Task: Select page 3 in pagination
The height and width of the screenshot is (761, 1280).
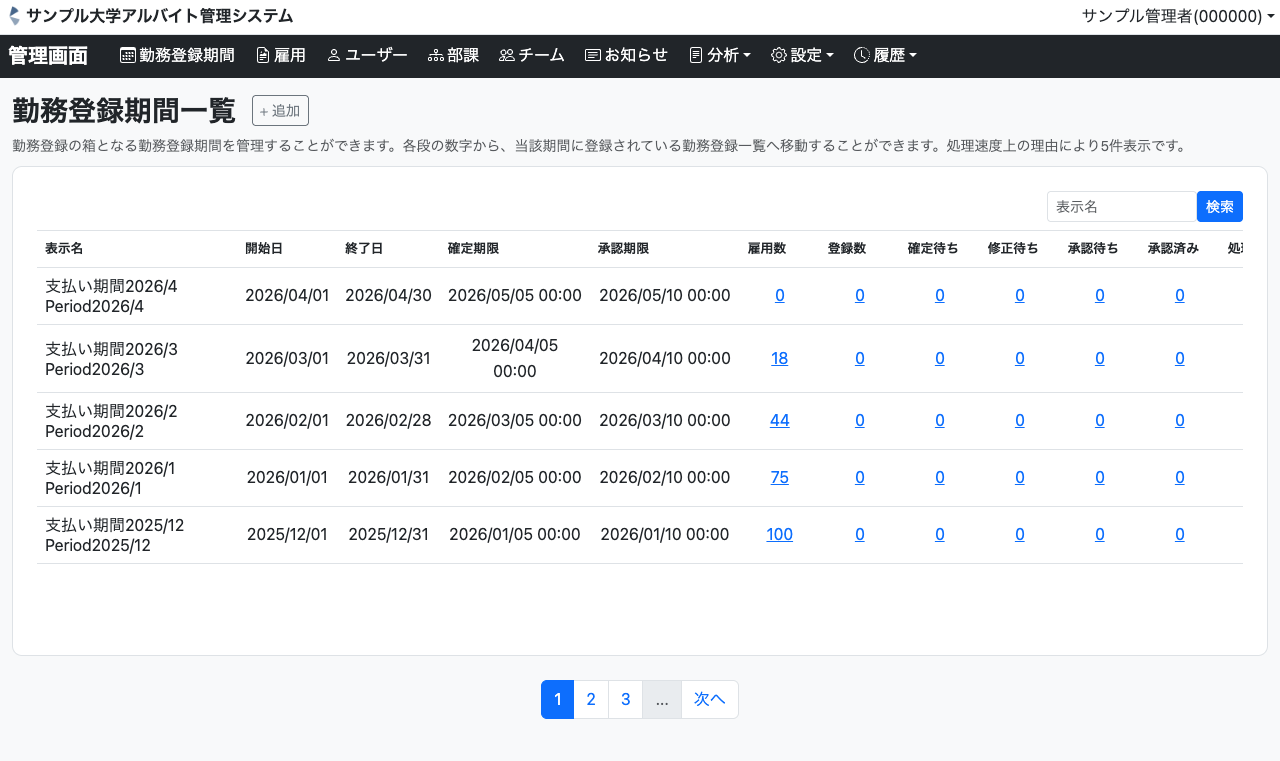Action: 625,699
